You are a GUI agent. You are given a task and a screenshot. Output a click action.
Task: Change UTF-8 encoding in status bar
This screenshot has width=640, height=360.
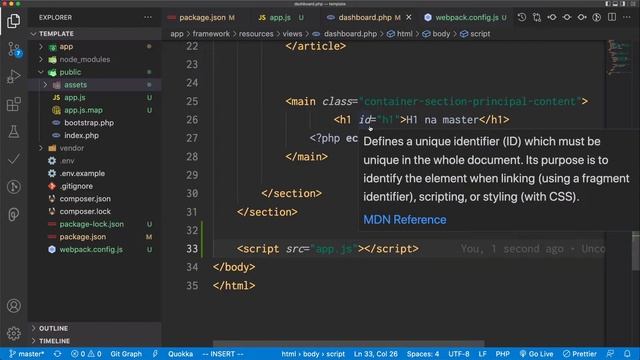(459, 354)
